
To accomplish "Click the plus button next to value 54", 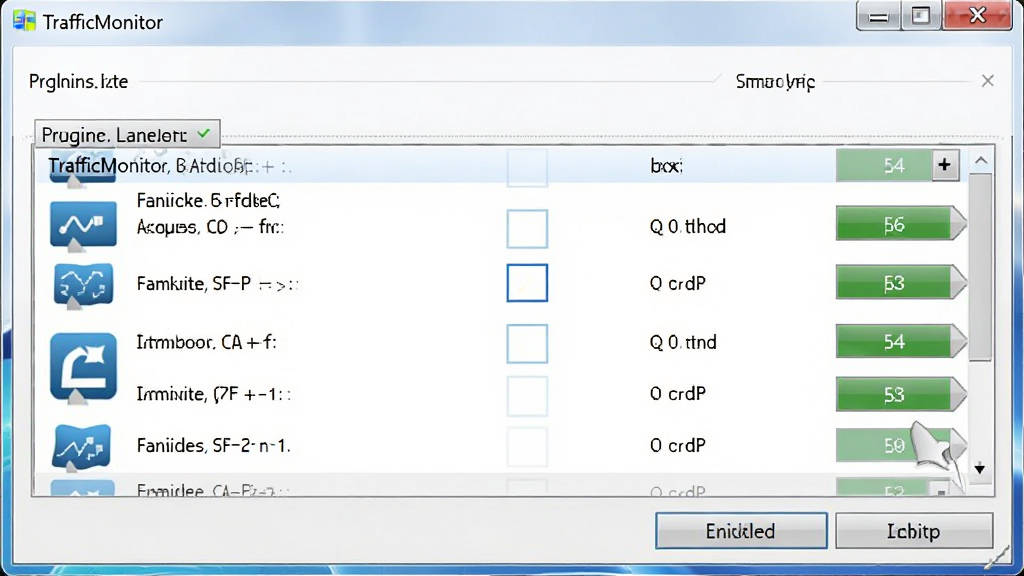I will coord(944,165).
